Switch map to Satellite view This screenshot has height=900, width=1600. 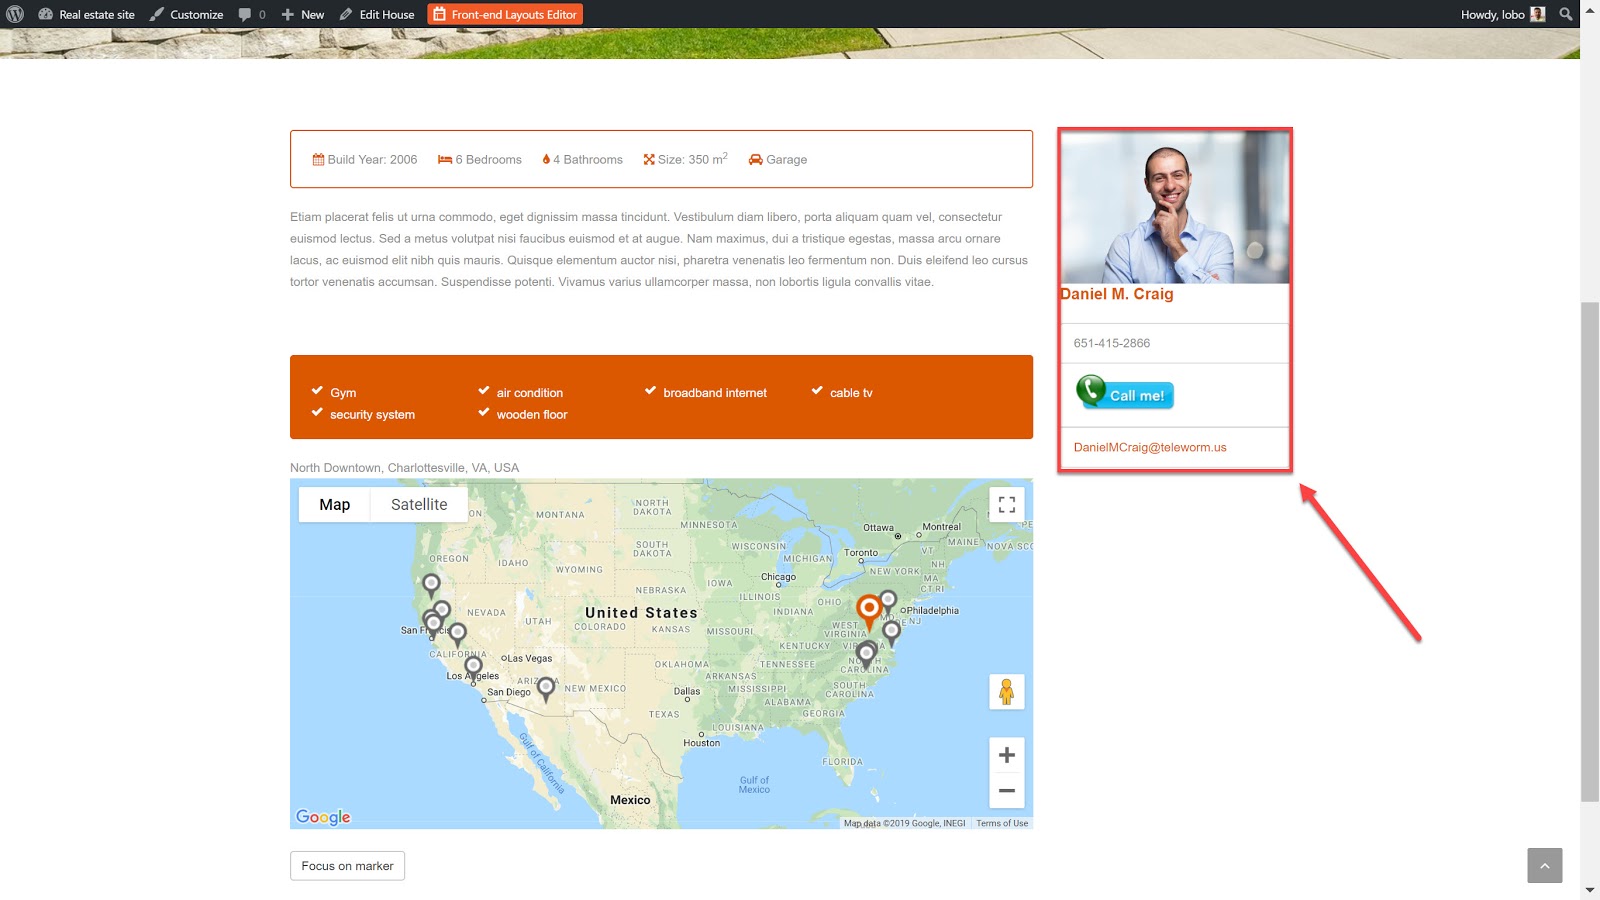[419, 505]
